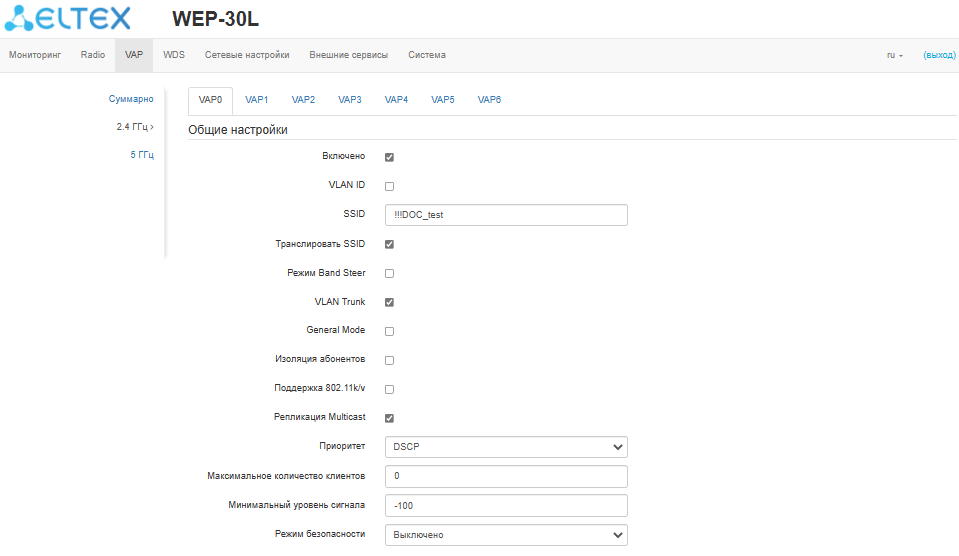The image size is (959, 556).
Task: Enable the VLAN ID checkbox
Action: 390,187
